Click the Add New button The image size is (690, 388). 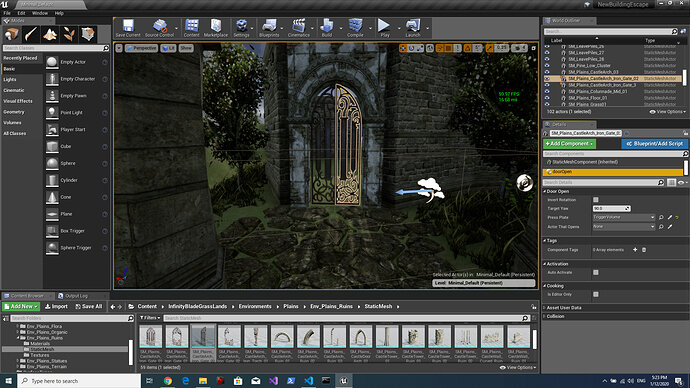click(x=21, y=307)
